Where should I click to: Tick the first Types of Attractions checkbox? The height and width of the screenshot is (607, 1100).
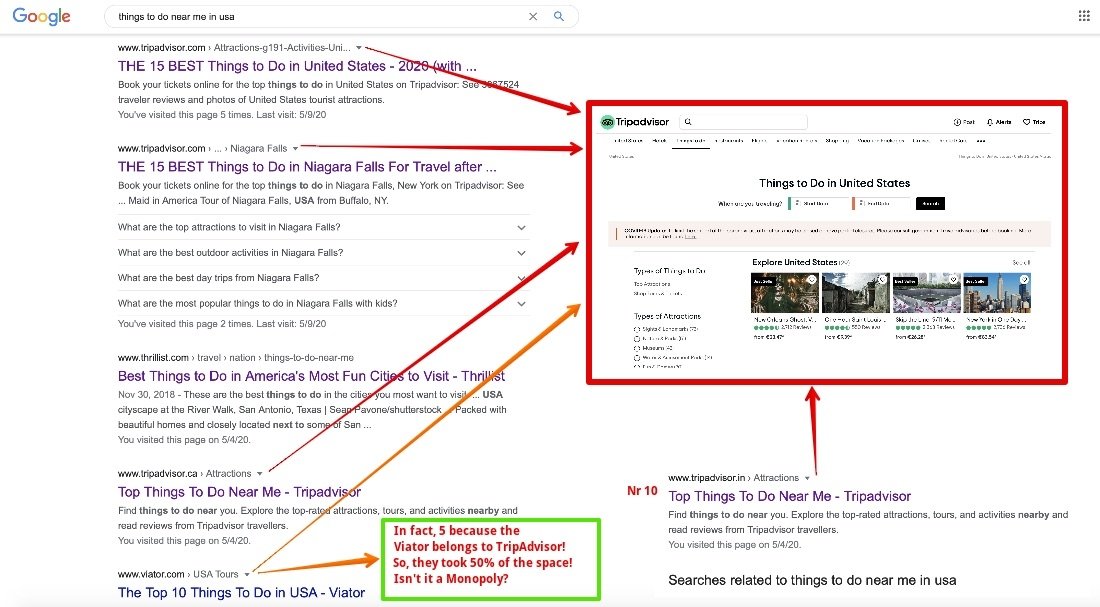pyautogui.click(x=637, y=328)
